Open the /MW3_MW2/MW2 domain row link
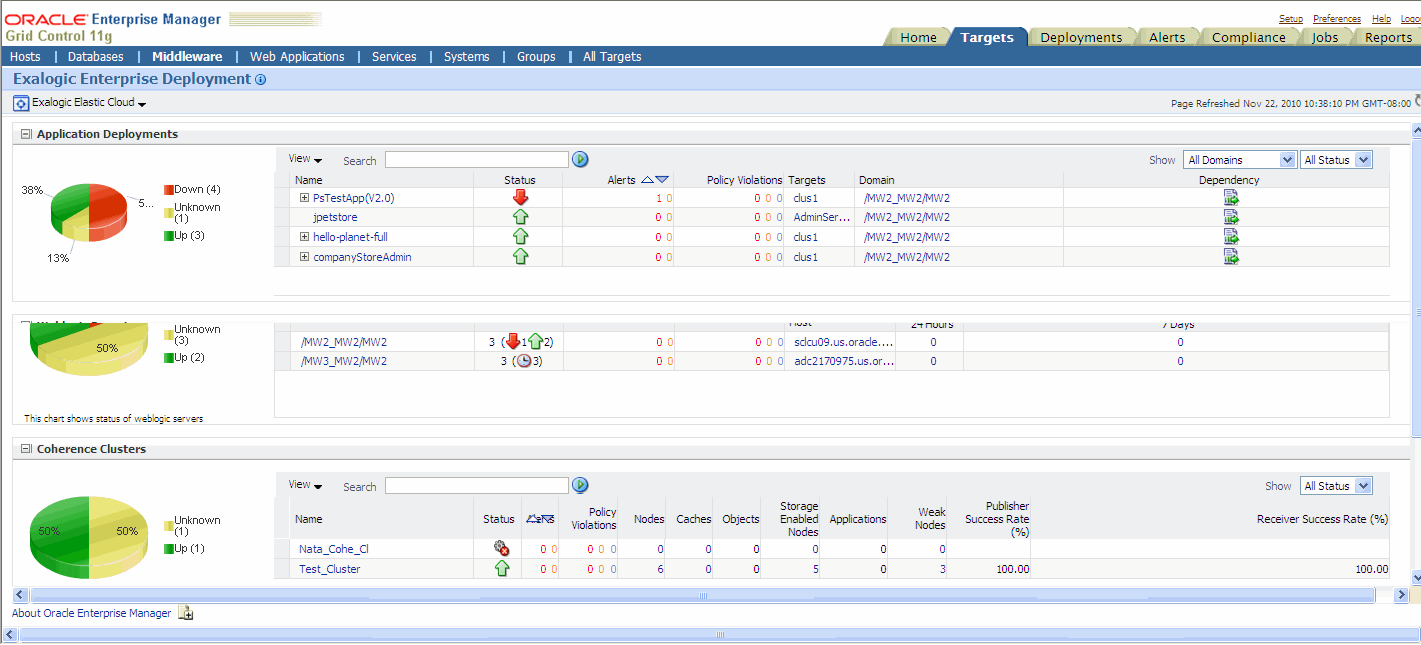This screenshot has width=1421, height=645. click(x=344, y=361)
